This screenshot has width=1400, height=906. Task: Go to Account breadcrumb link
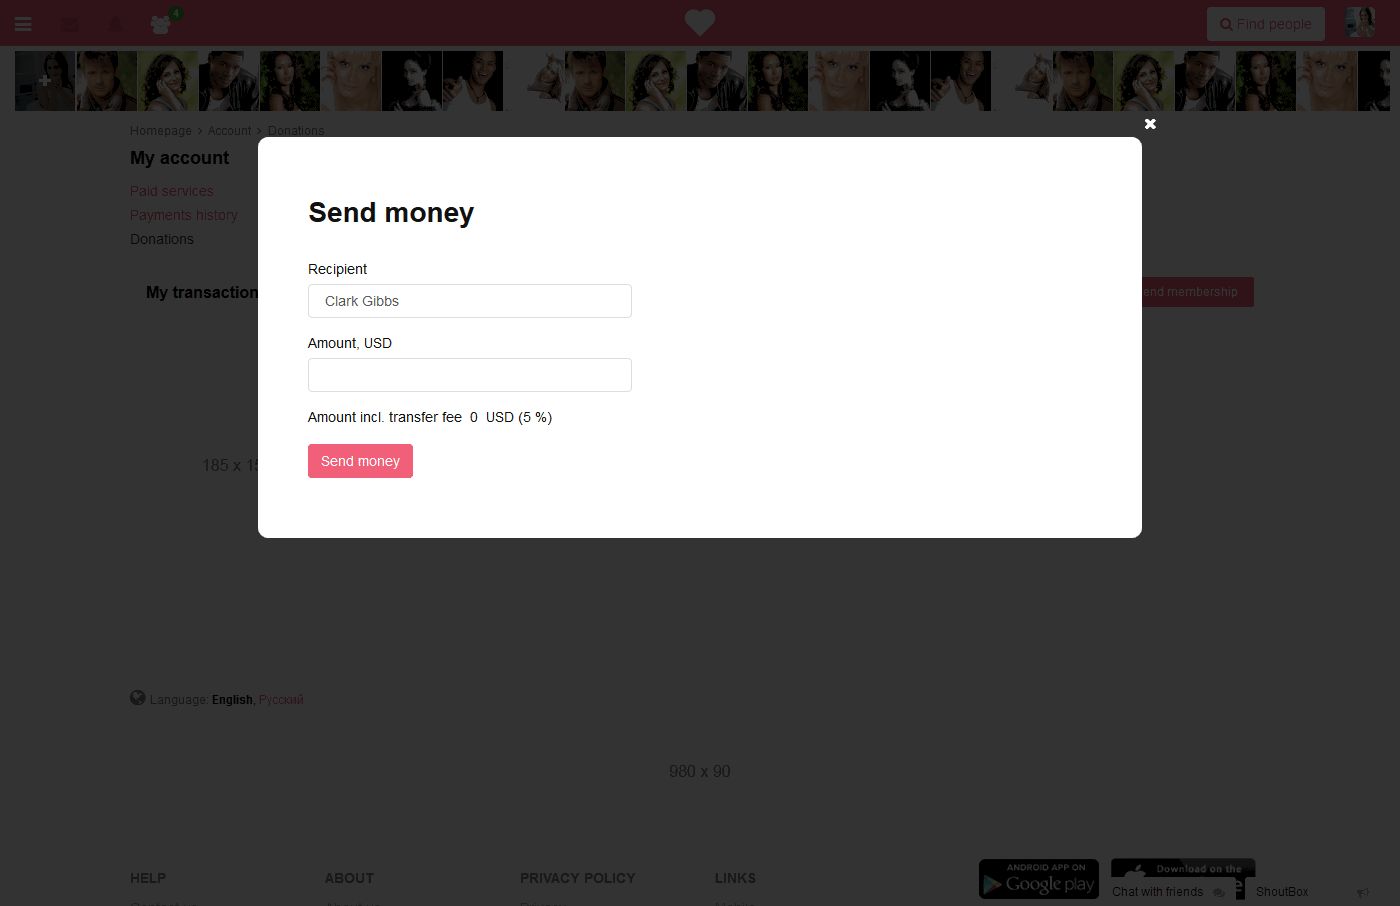click(x=229, y=131)
